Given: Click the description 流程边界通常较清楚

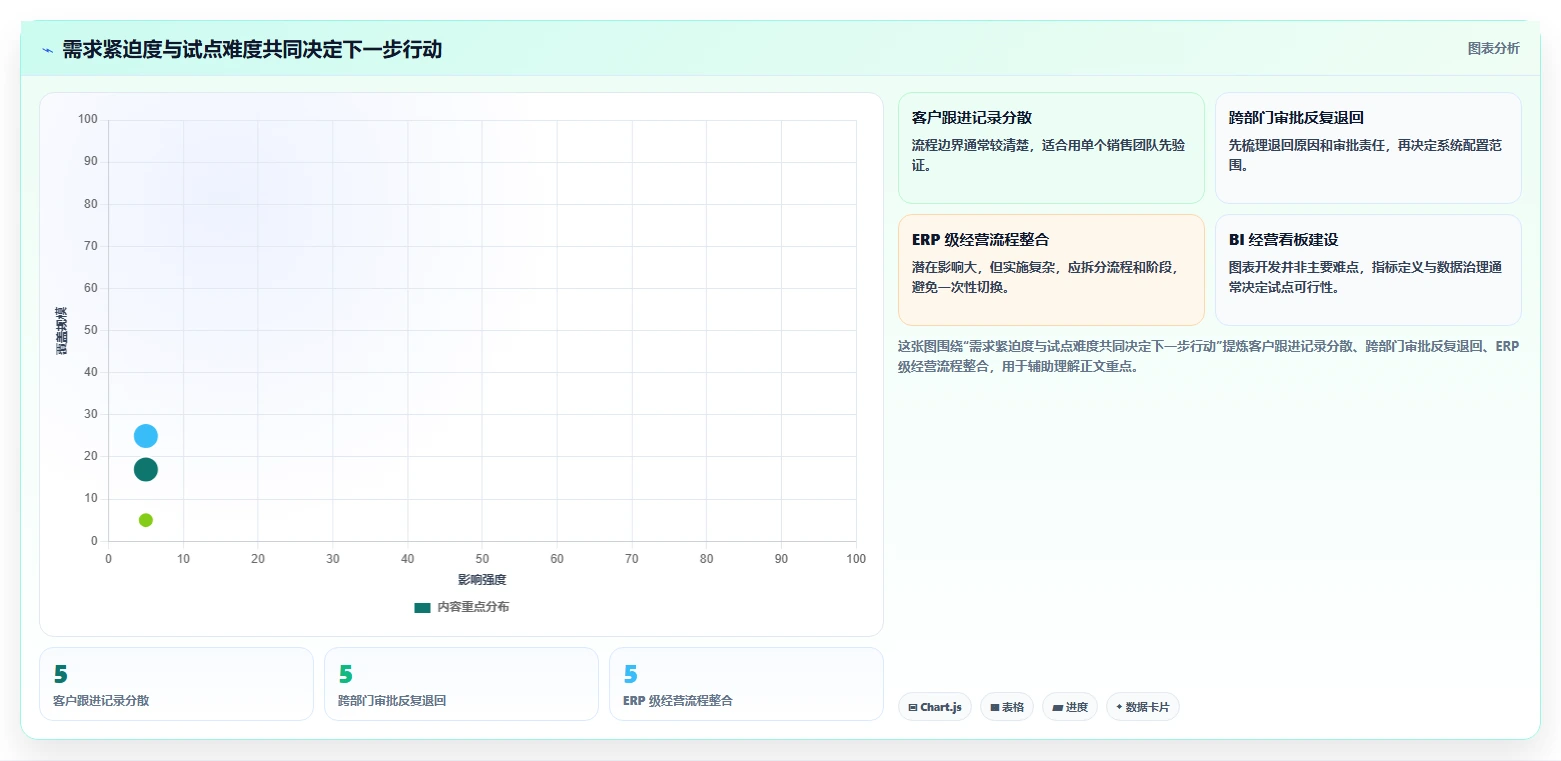Looking at the screenshot, I should [1048, 155].
